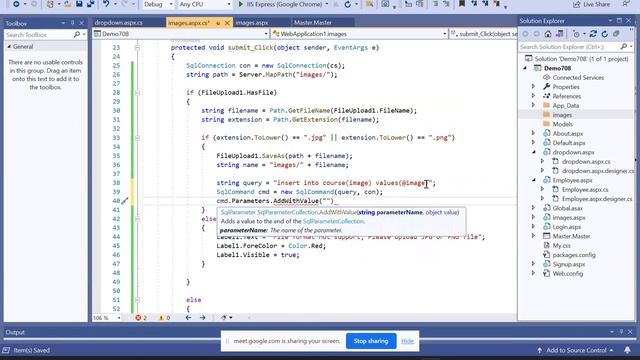Close the Toolbox panel
The width and height of the screenshot is (640, 360).
pos(82,23)
